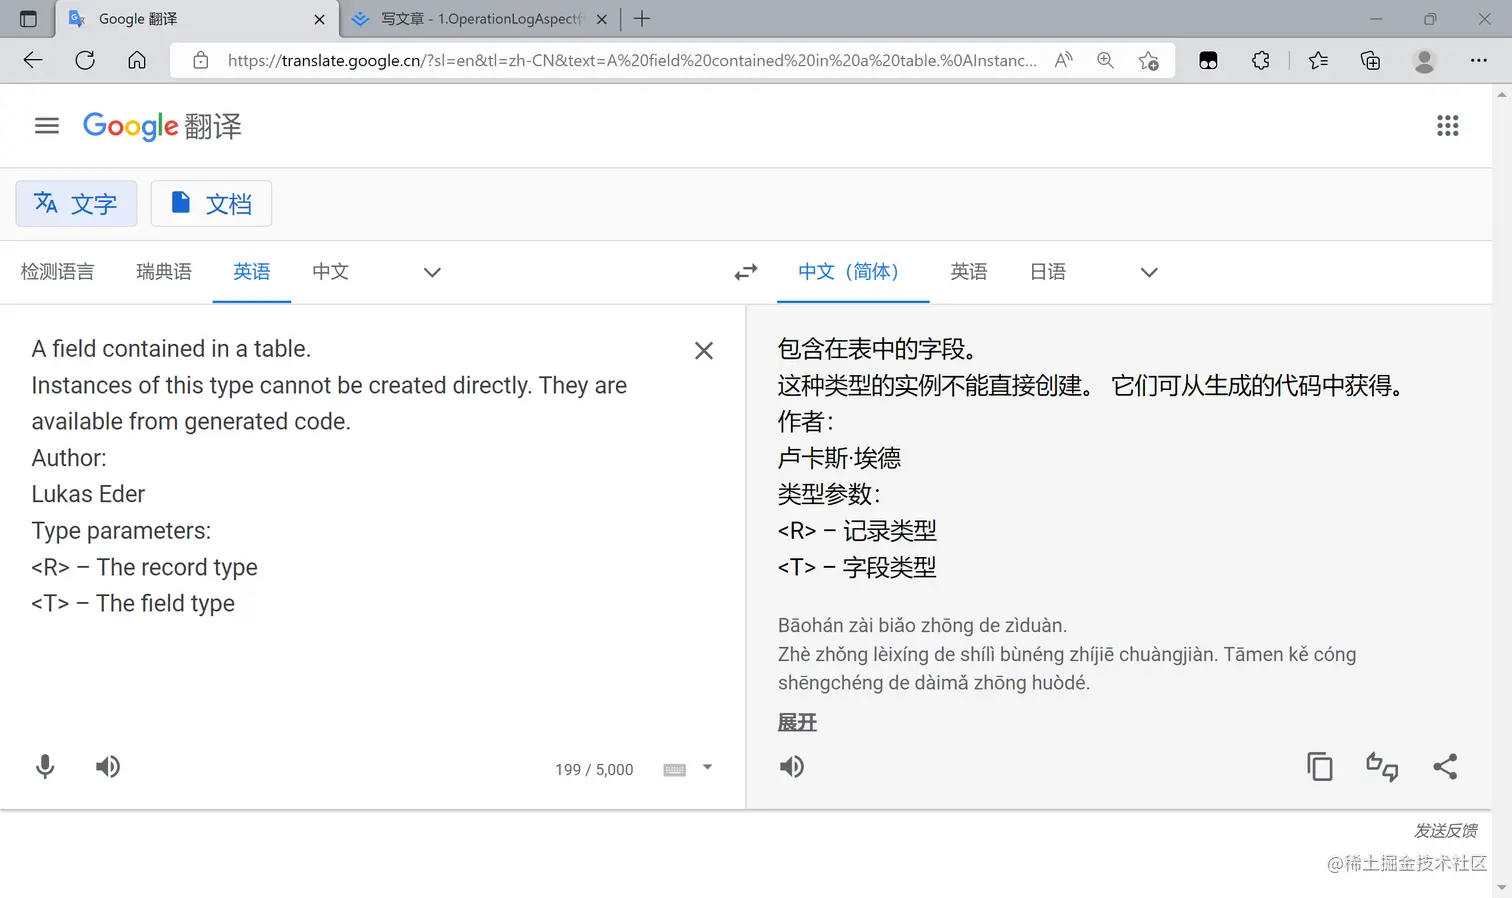
Task: Expand input tools dropdown arrow
Action: coord(707,768)
